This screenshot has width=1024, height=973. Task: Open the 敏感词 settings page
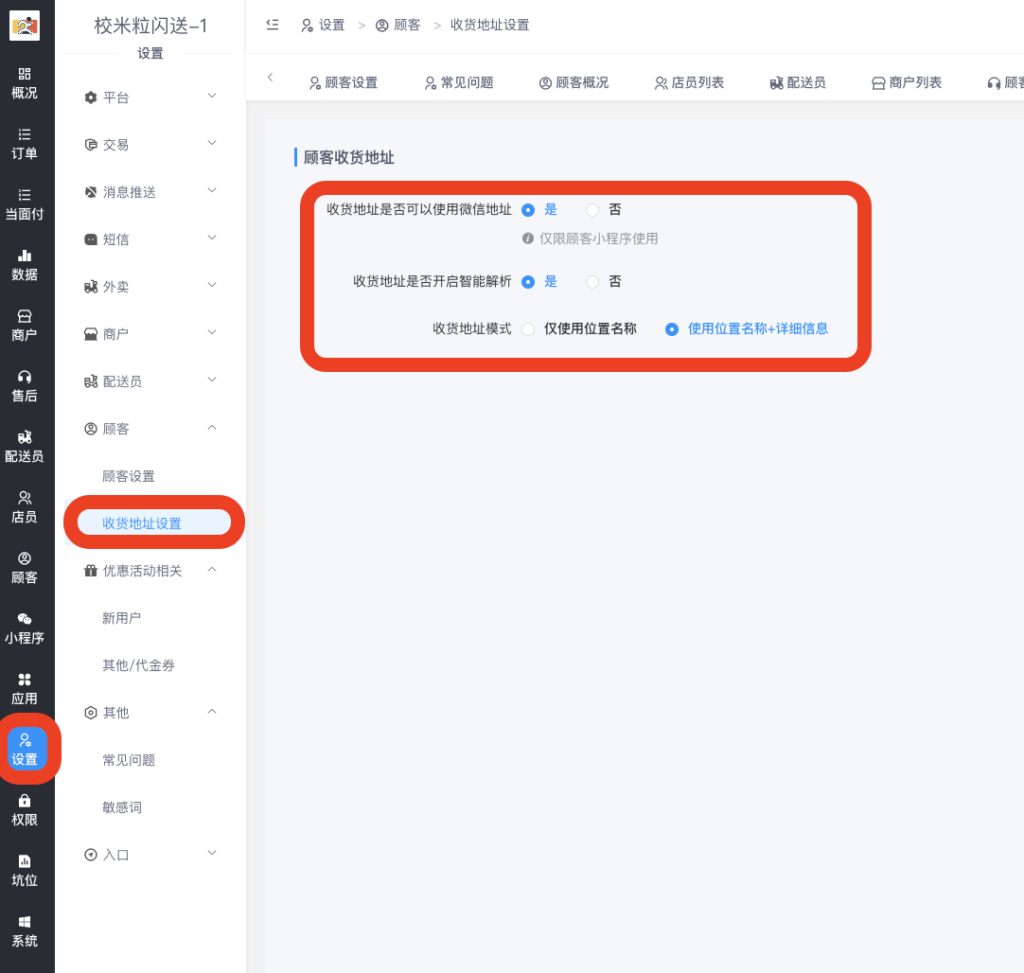121,807
